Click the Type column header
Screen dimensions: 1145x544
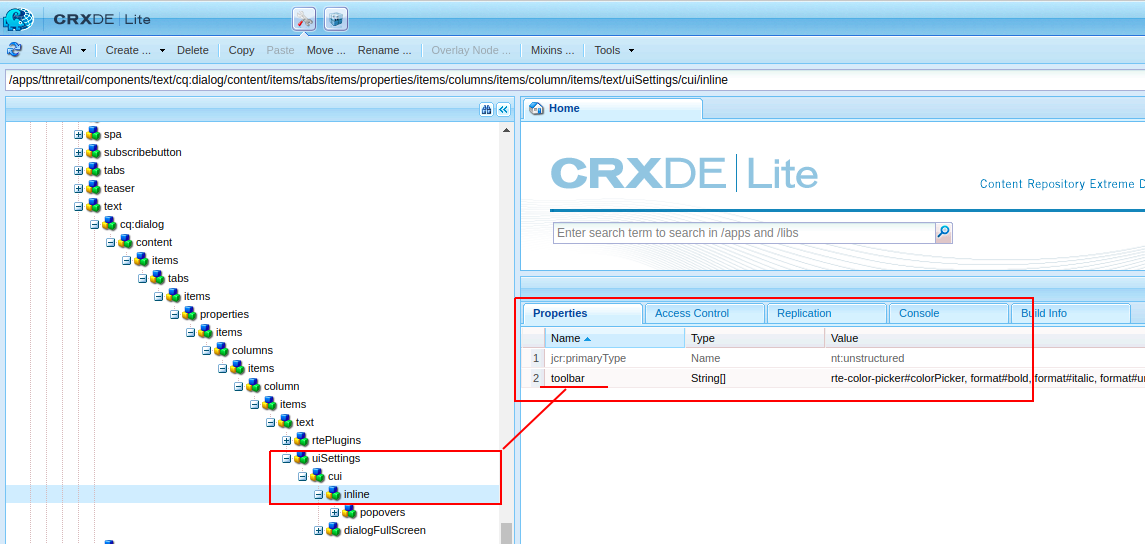[754, 338]
